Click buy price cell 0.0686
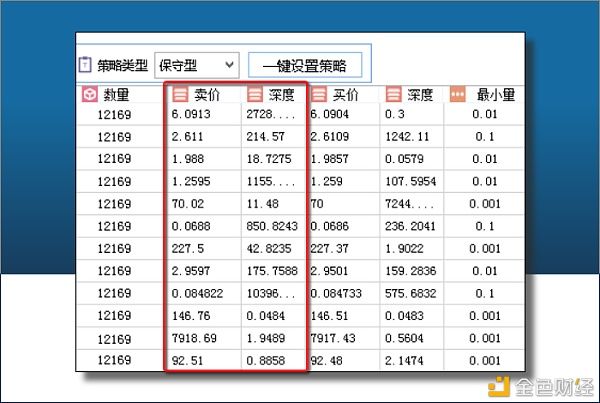 [329, 226]
